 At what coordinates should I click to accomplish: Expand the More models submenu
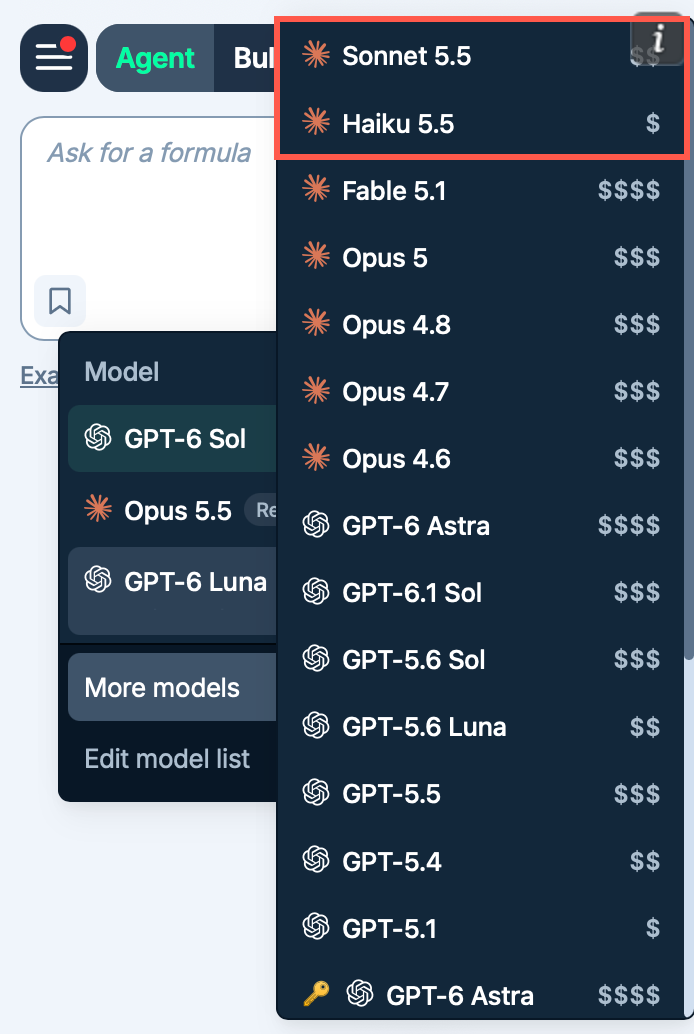point(172,687)
